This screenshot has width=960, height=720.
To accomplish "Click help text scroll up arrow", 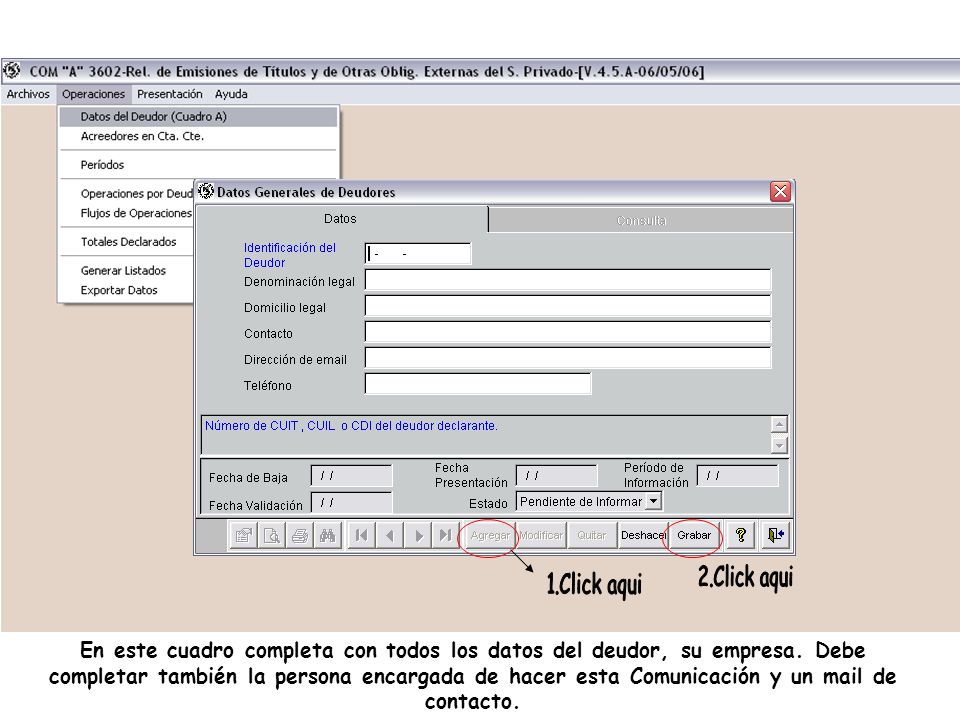I will pos(779,424).
